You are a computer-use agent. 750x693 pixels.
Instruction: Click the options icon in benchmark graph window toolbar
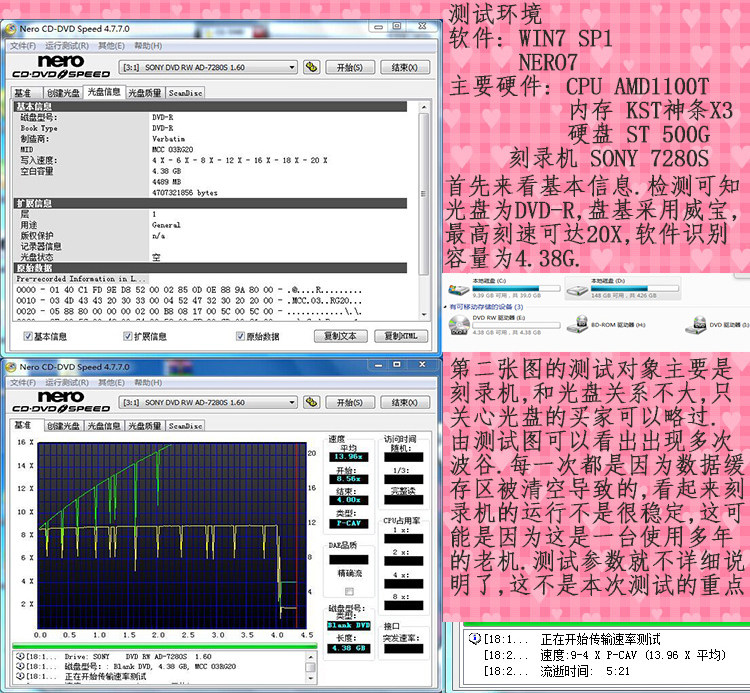311,402
